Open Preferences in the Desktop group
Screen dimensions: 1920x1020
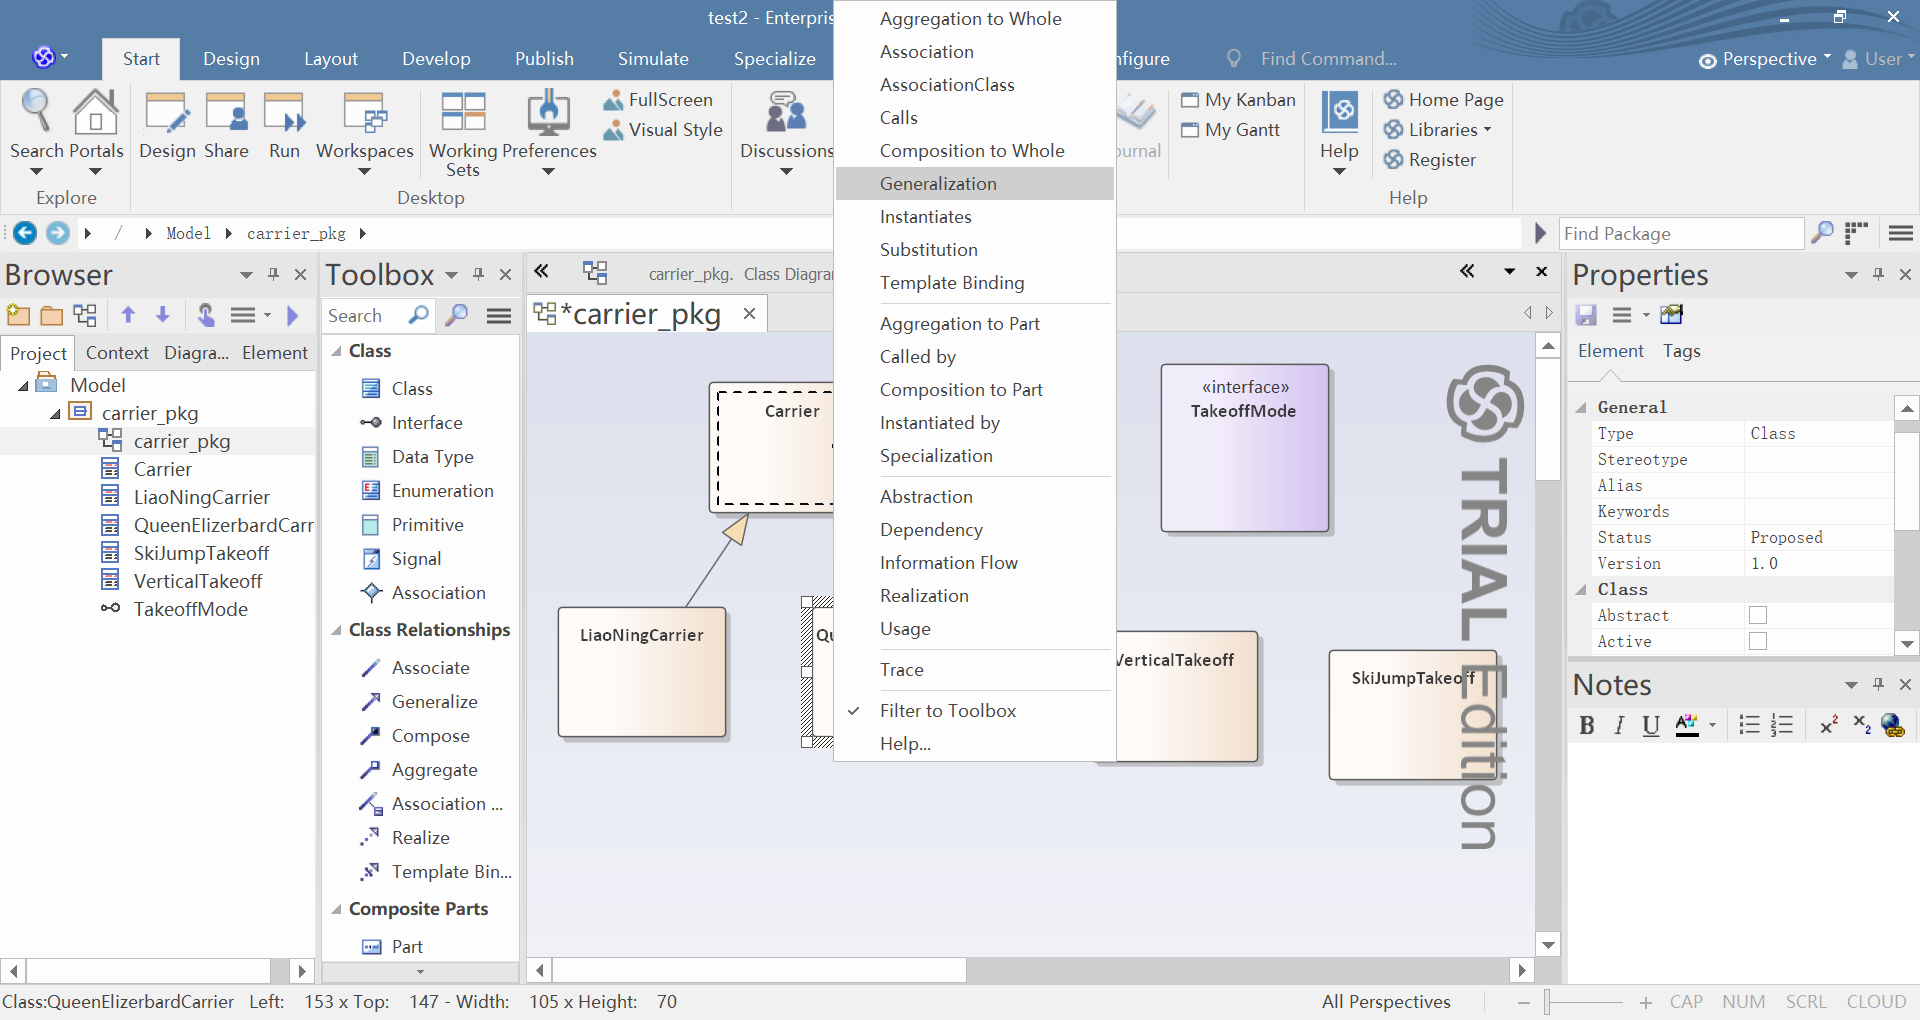pos(548,133)
